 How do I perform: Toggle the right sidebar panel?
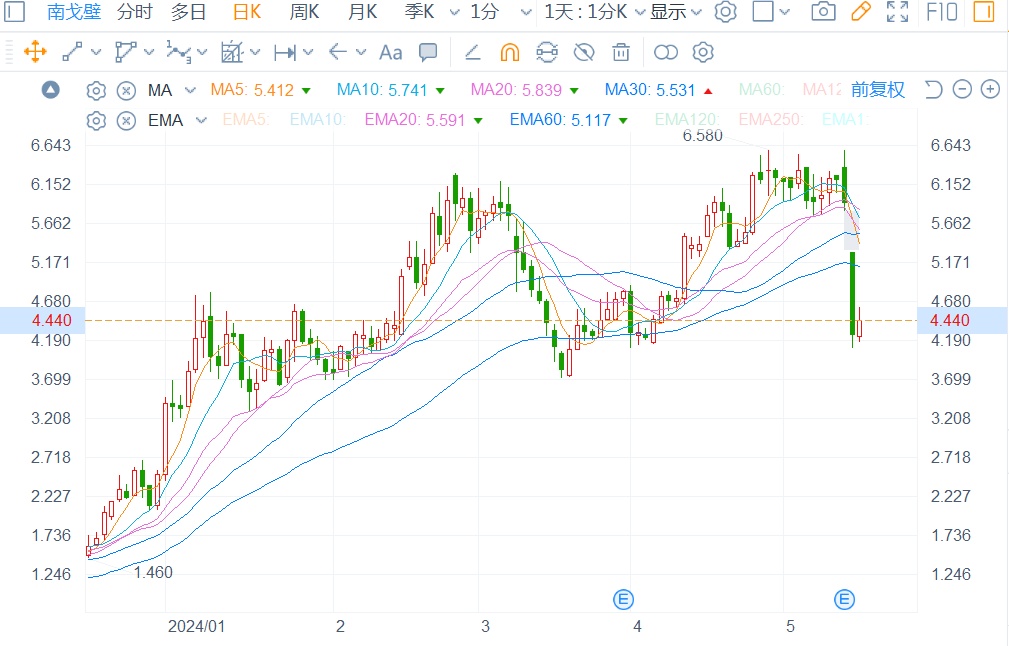click(x=984, y=12)
